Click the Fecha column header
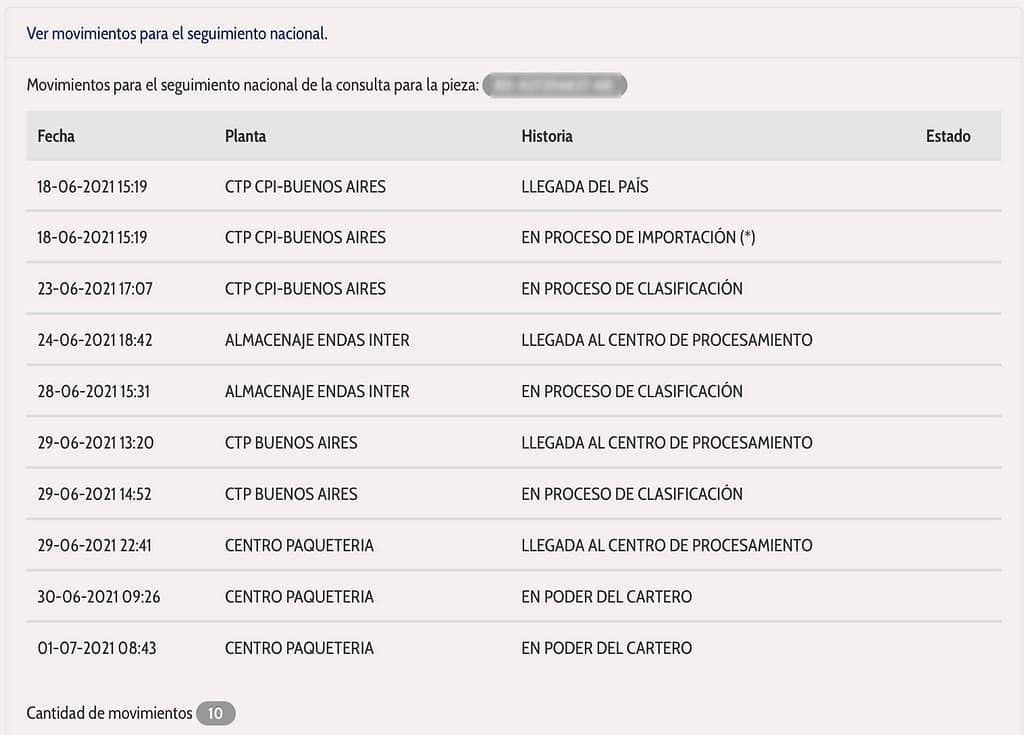1024x735 pixels. pos(56,136)
